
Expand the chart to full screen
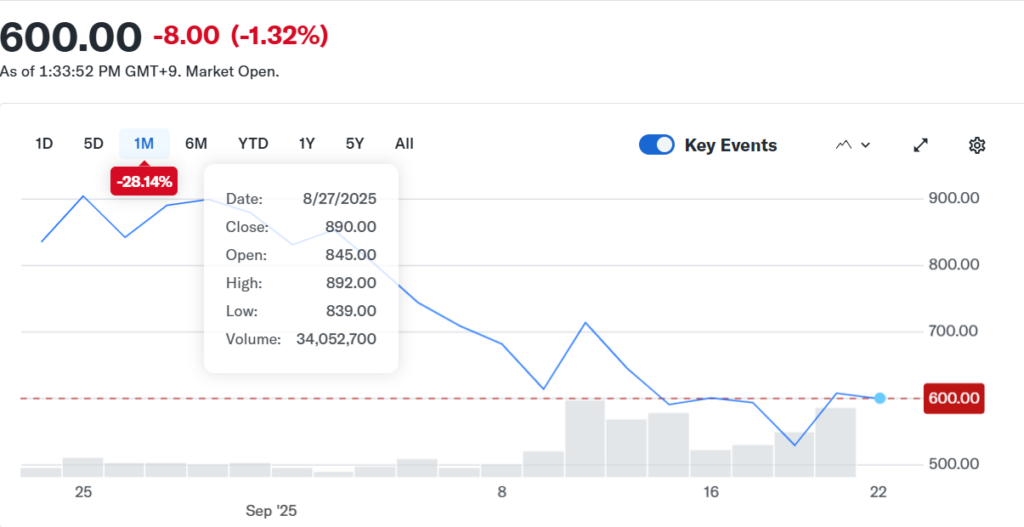point(921,145)
